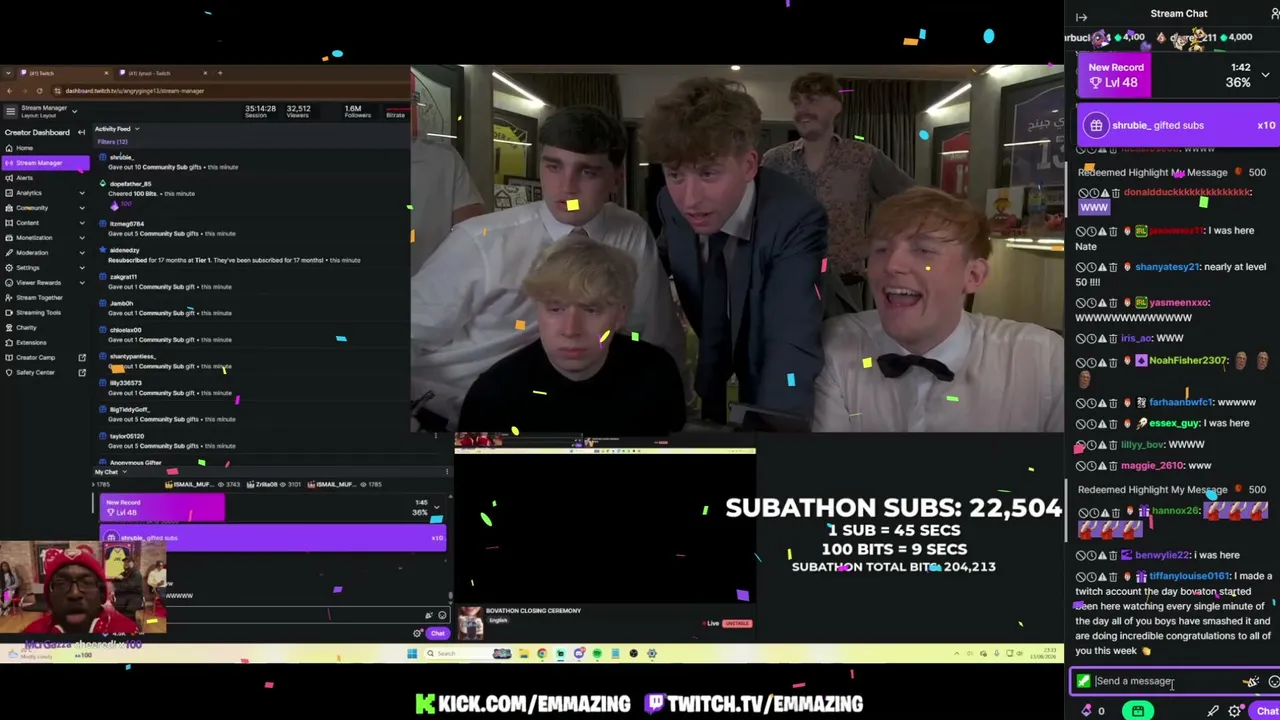Open username essex_guy in chat
1280x720 pixels.
pos(1174,423)
